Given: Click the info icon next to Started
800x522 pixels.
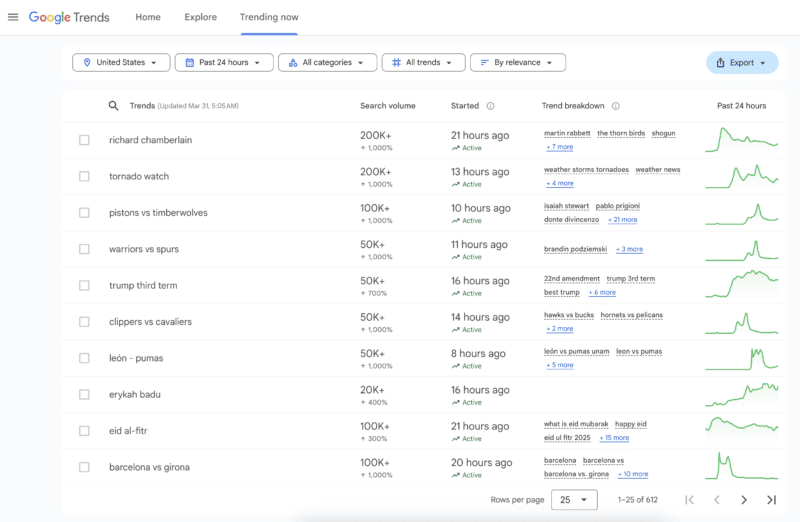Looking at the screenshot, I should pyautogui.click(x=490, y=106).
